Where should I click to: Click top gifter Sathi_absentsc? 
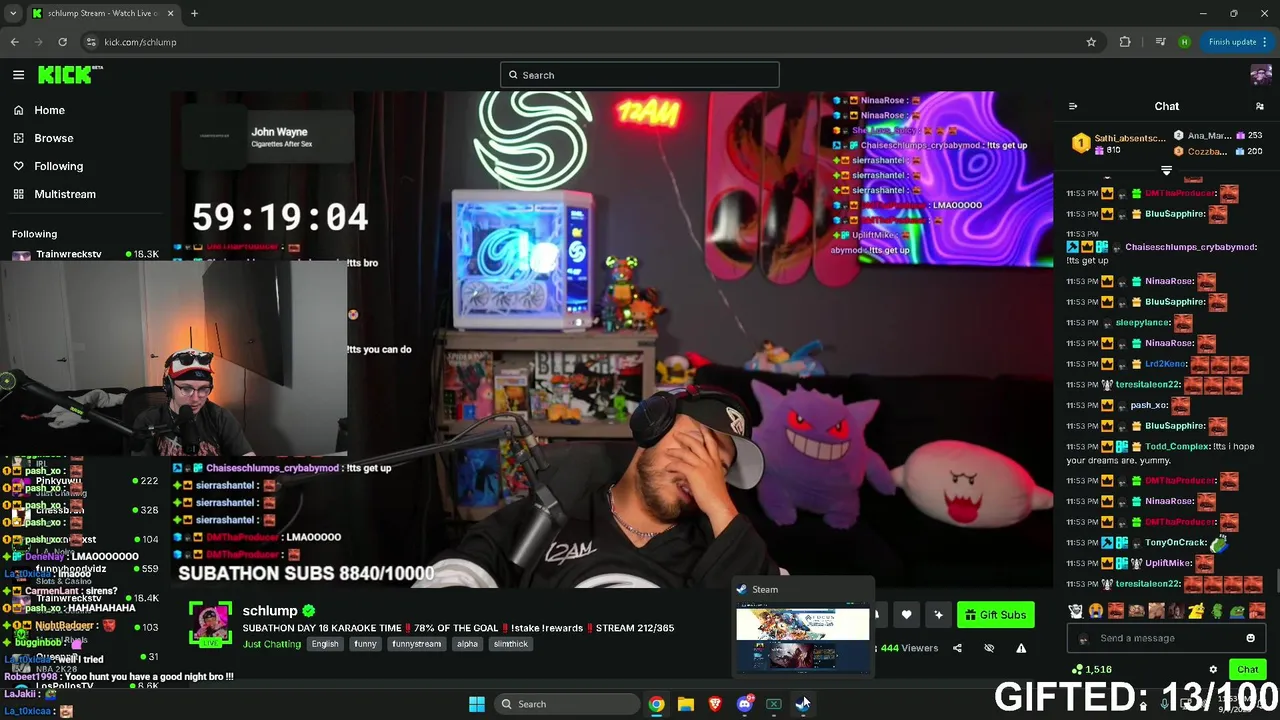click(x=1129, y=138)
